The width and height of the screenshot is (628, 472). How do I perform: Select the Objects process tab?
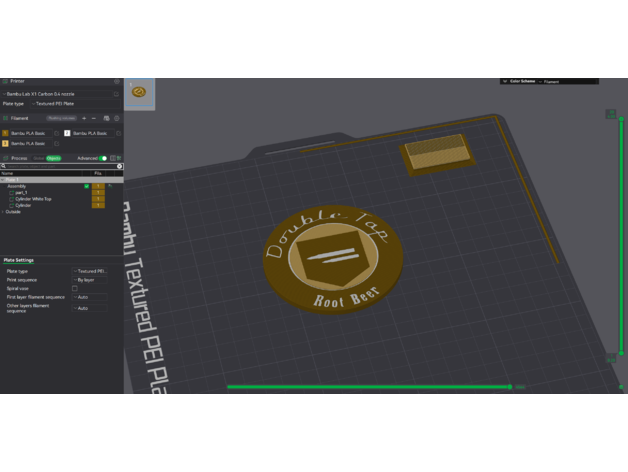tap(53, 158)
